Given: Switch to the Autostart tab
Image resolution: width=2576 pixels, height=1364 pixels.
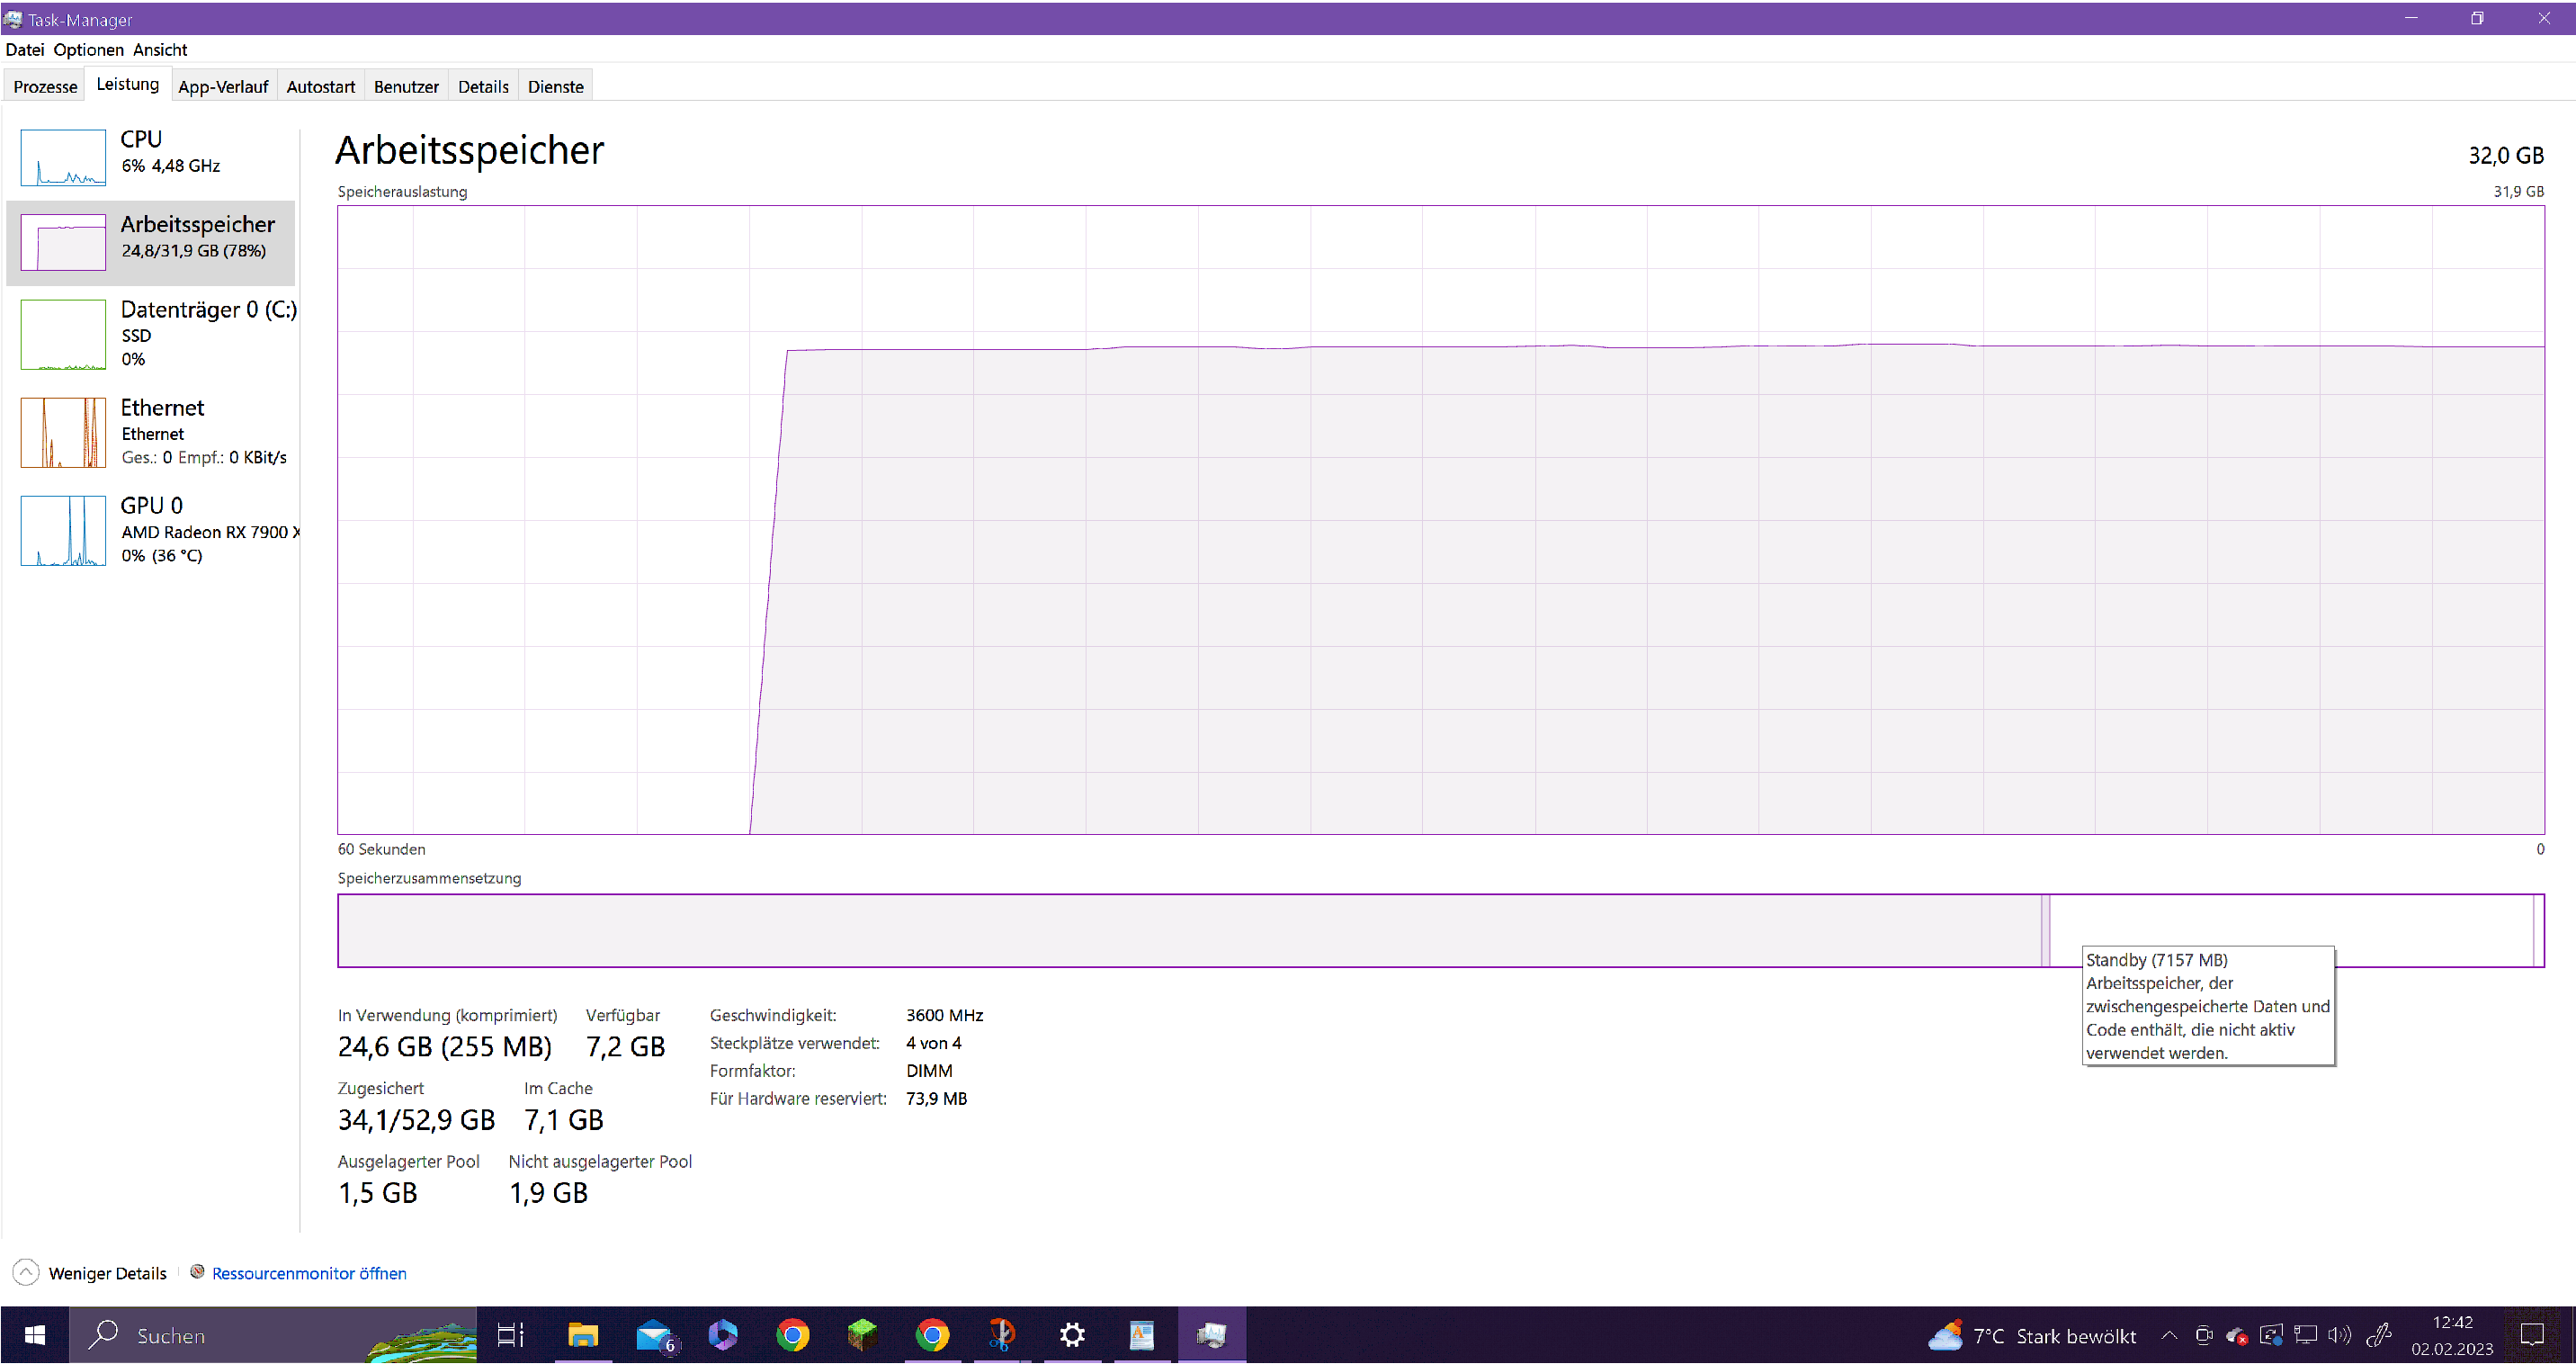Looking at the screenshot, I should 320,87.
